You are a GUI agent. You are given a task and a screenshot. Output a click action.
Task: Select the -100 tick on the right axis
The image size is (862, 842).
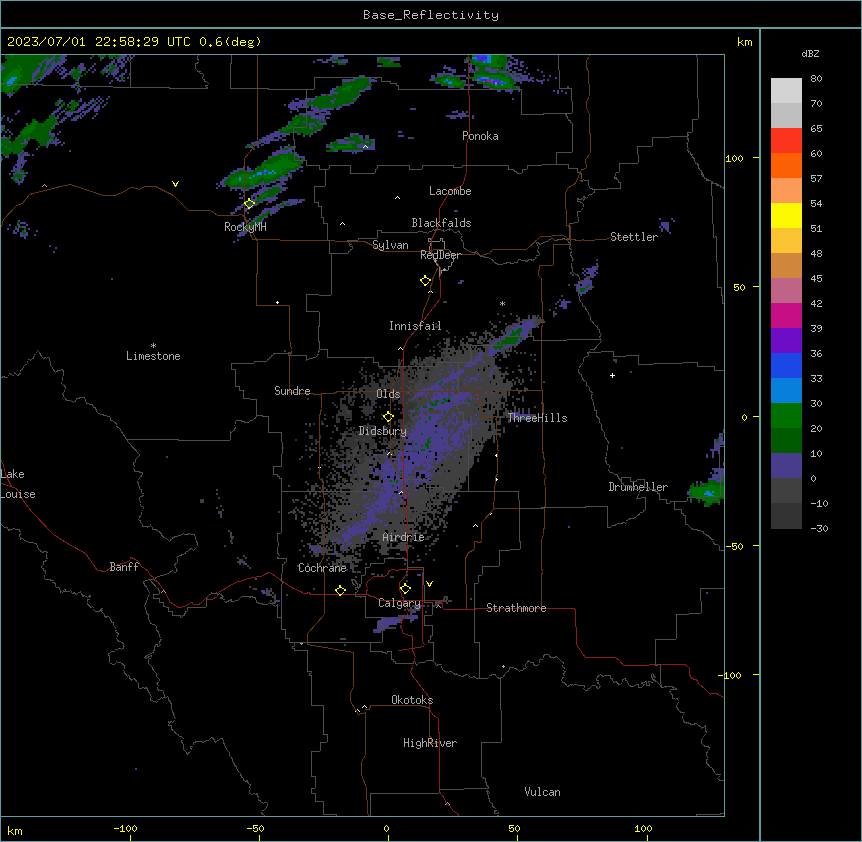(731, 675)
